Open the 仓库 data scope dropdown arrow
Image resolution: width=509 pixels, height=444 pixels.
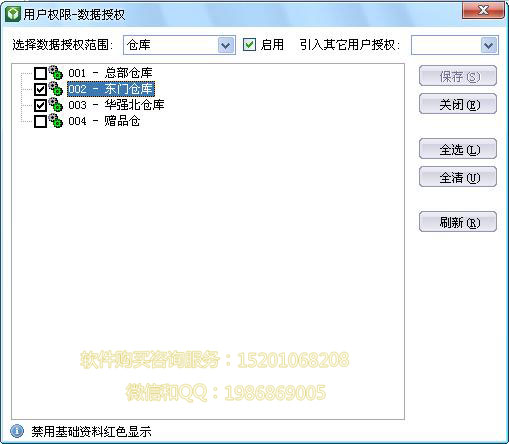[x=226, y=45]
